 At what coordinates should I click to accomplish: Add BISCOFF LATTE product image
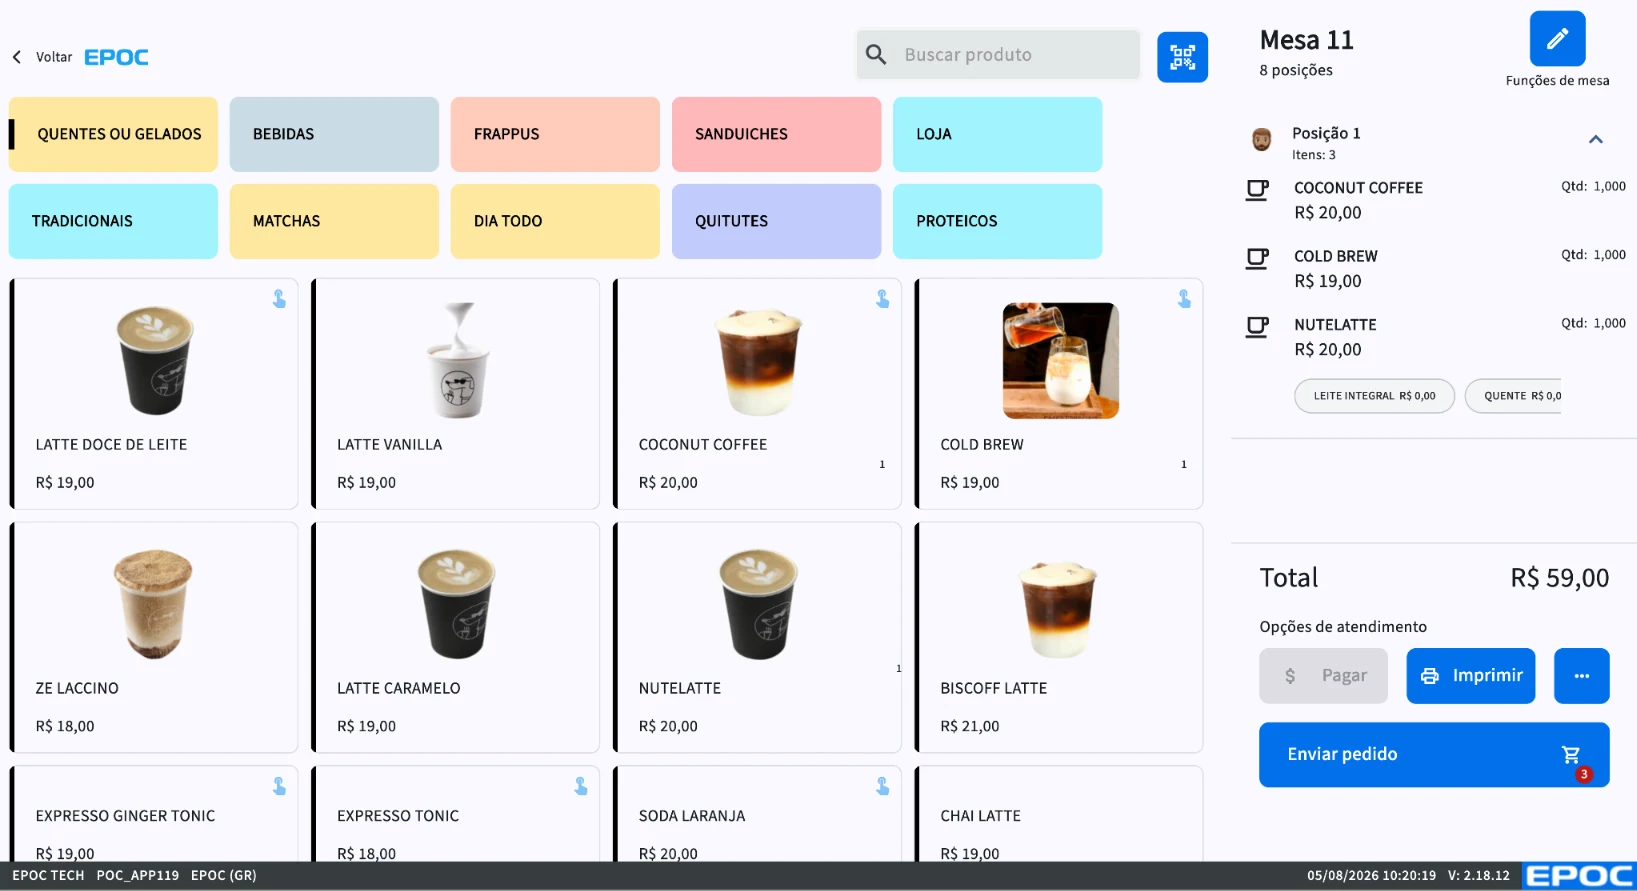(x=1060, y=608)
